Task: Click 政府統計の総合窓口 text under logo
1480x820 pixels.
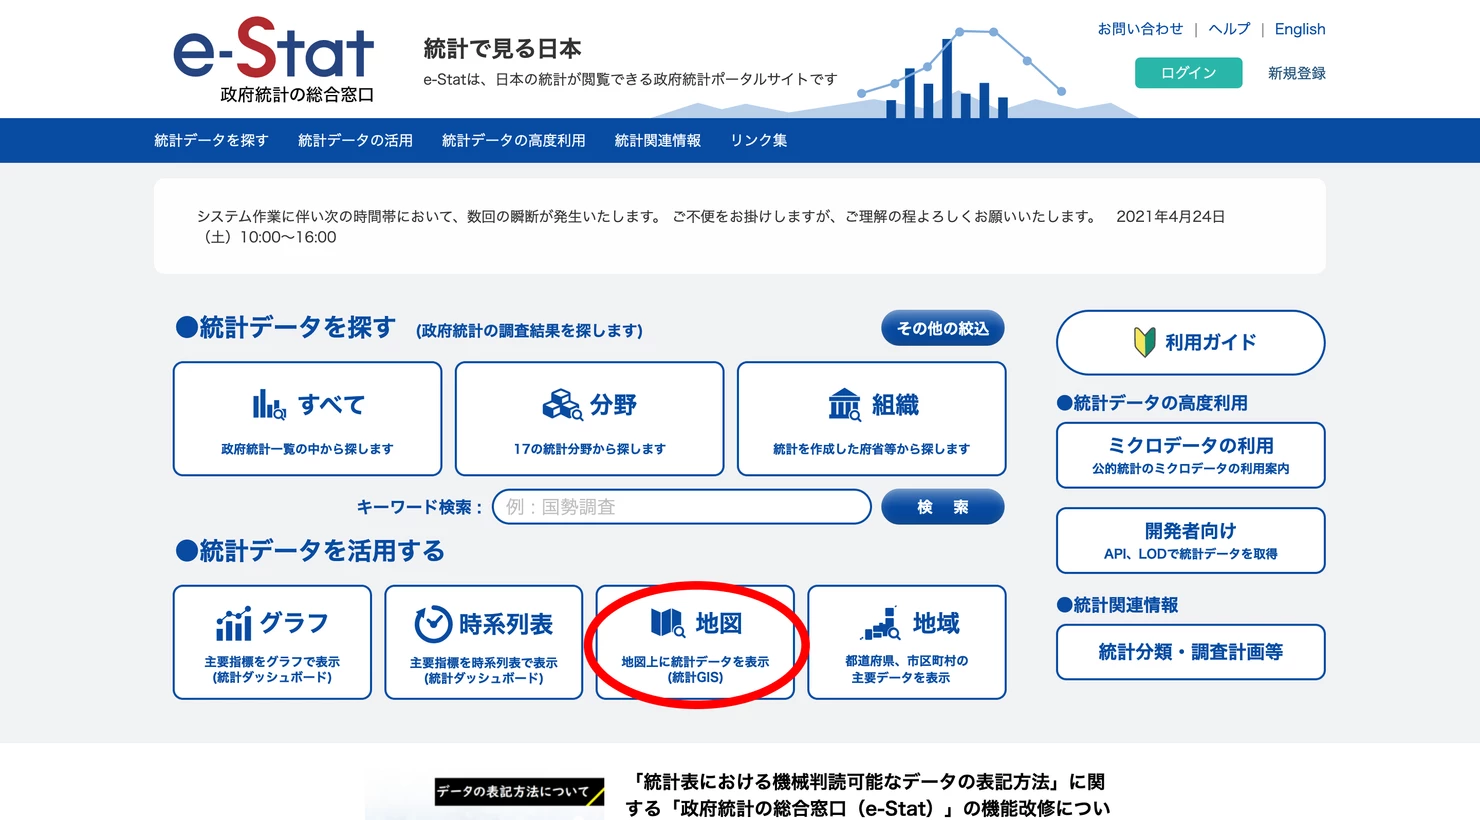Action: tap(297, 95)
